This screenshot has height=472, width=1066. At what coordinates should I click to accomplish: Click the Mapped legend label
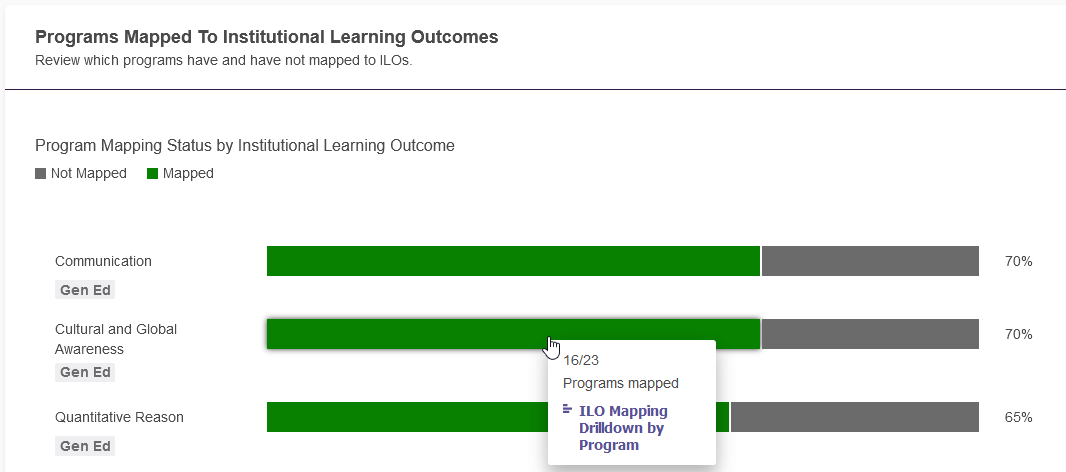click(188, 173)
